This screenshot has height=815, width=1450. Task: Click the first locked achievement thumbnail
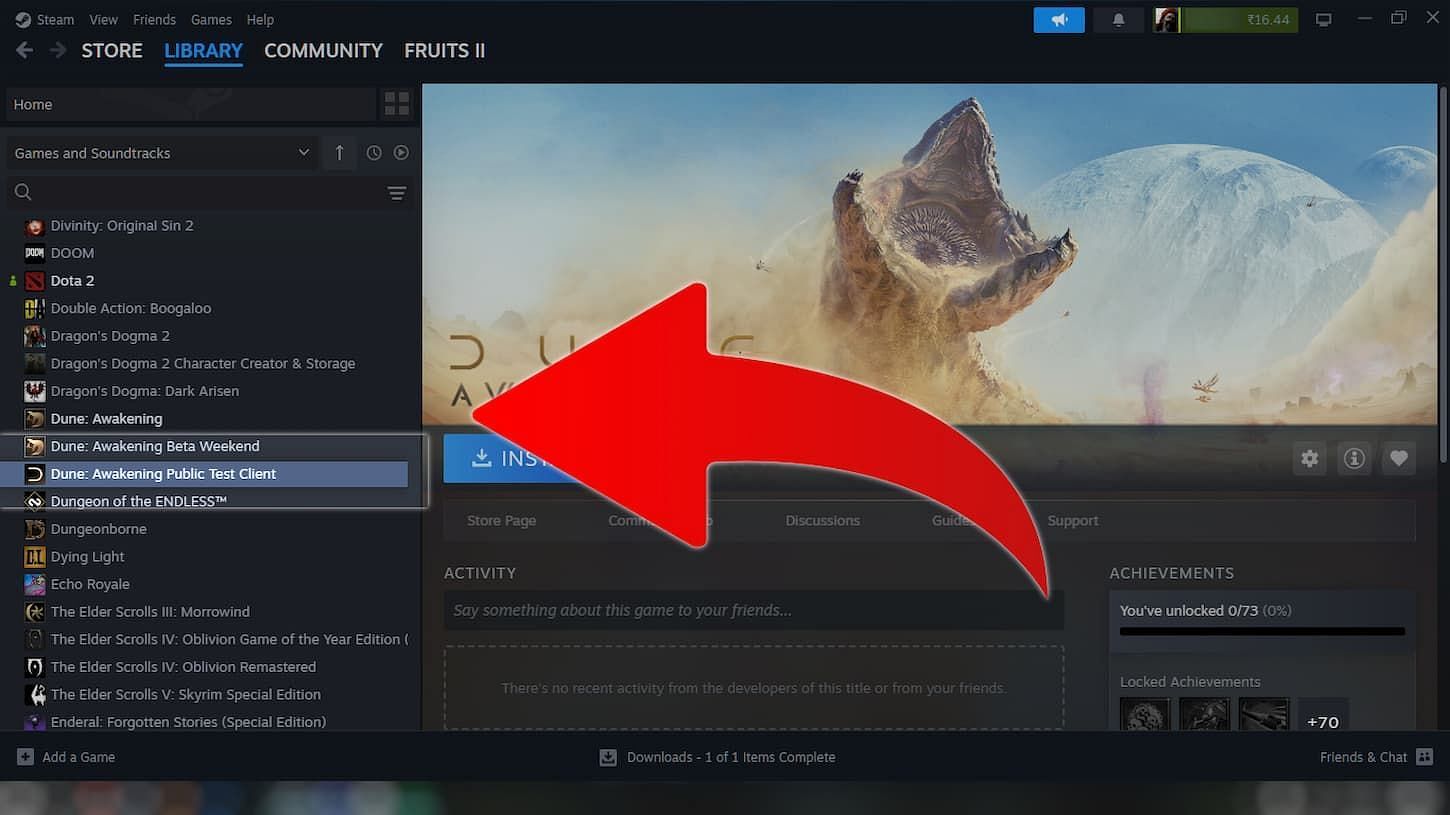(1145, 716)
